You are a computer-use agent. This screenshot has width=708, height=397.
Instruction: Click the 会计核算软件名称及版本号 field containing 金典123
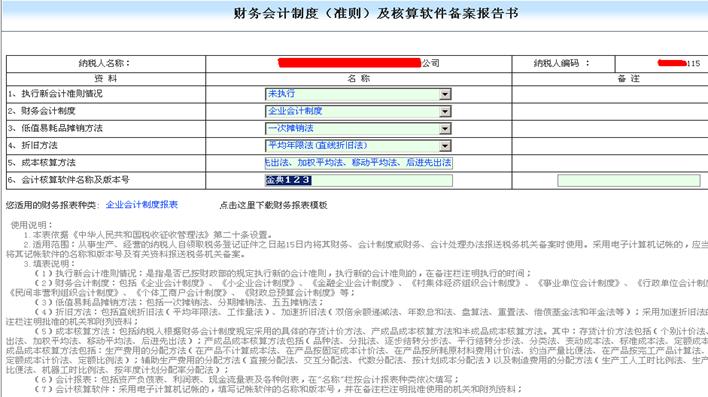click(x=359, y=180)
